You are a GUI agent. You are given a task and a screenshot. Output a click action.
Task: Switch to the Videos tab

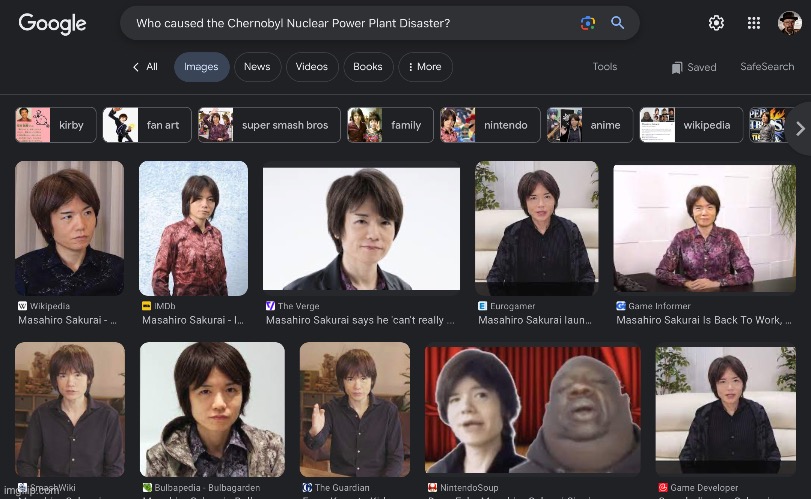[311, 67]
